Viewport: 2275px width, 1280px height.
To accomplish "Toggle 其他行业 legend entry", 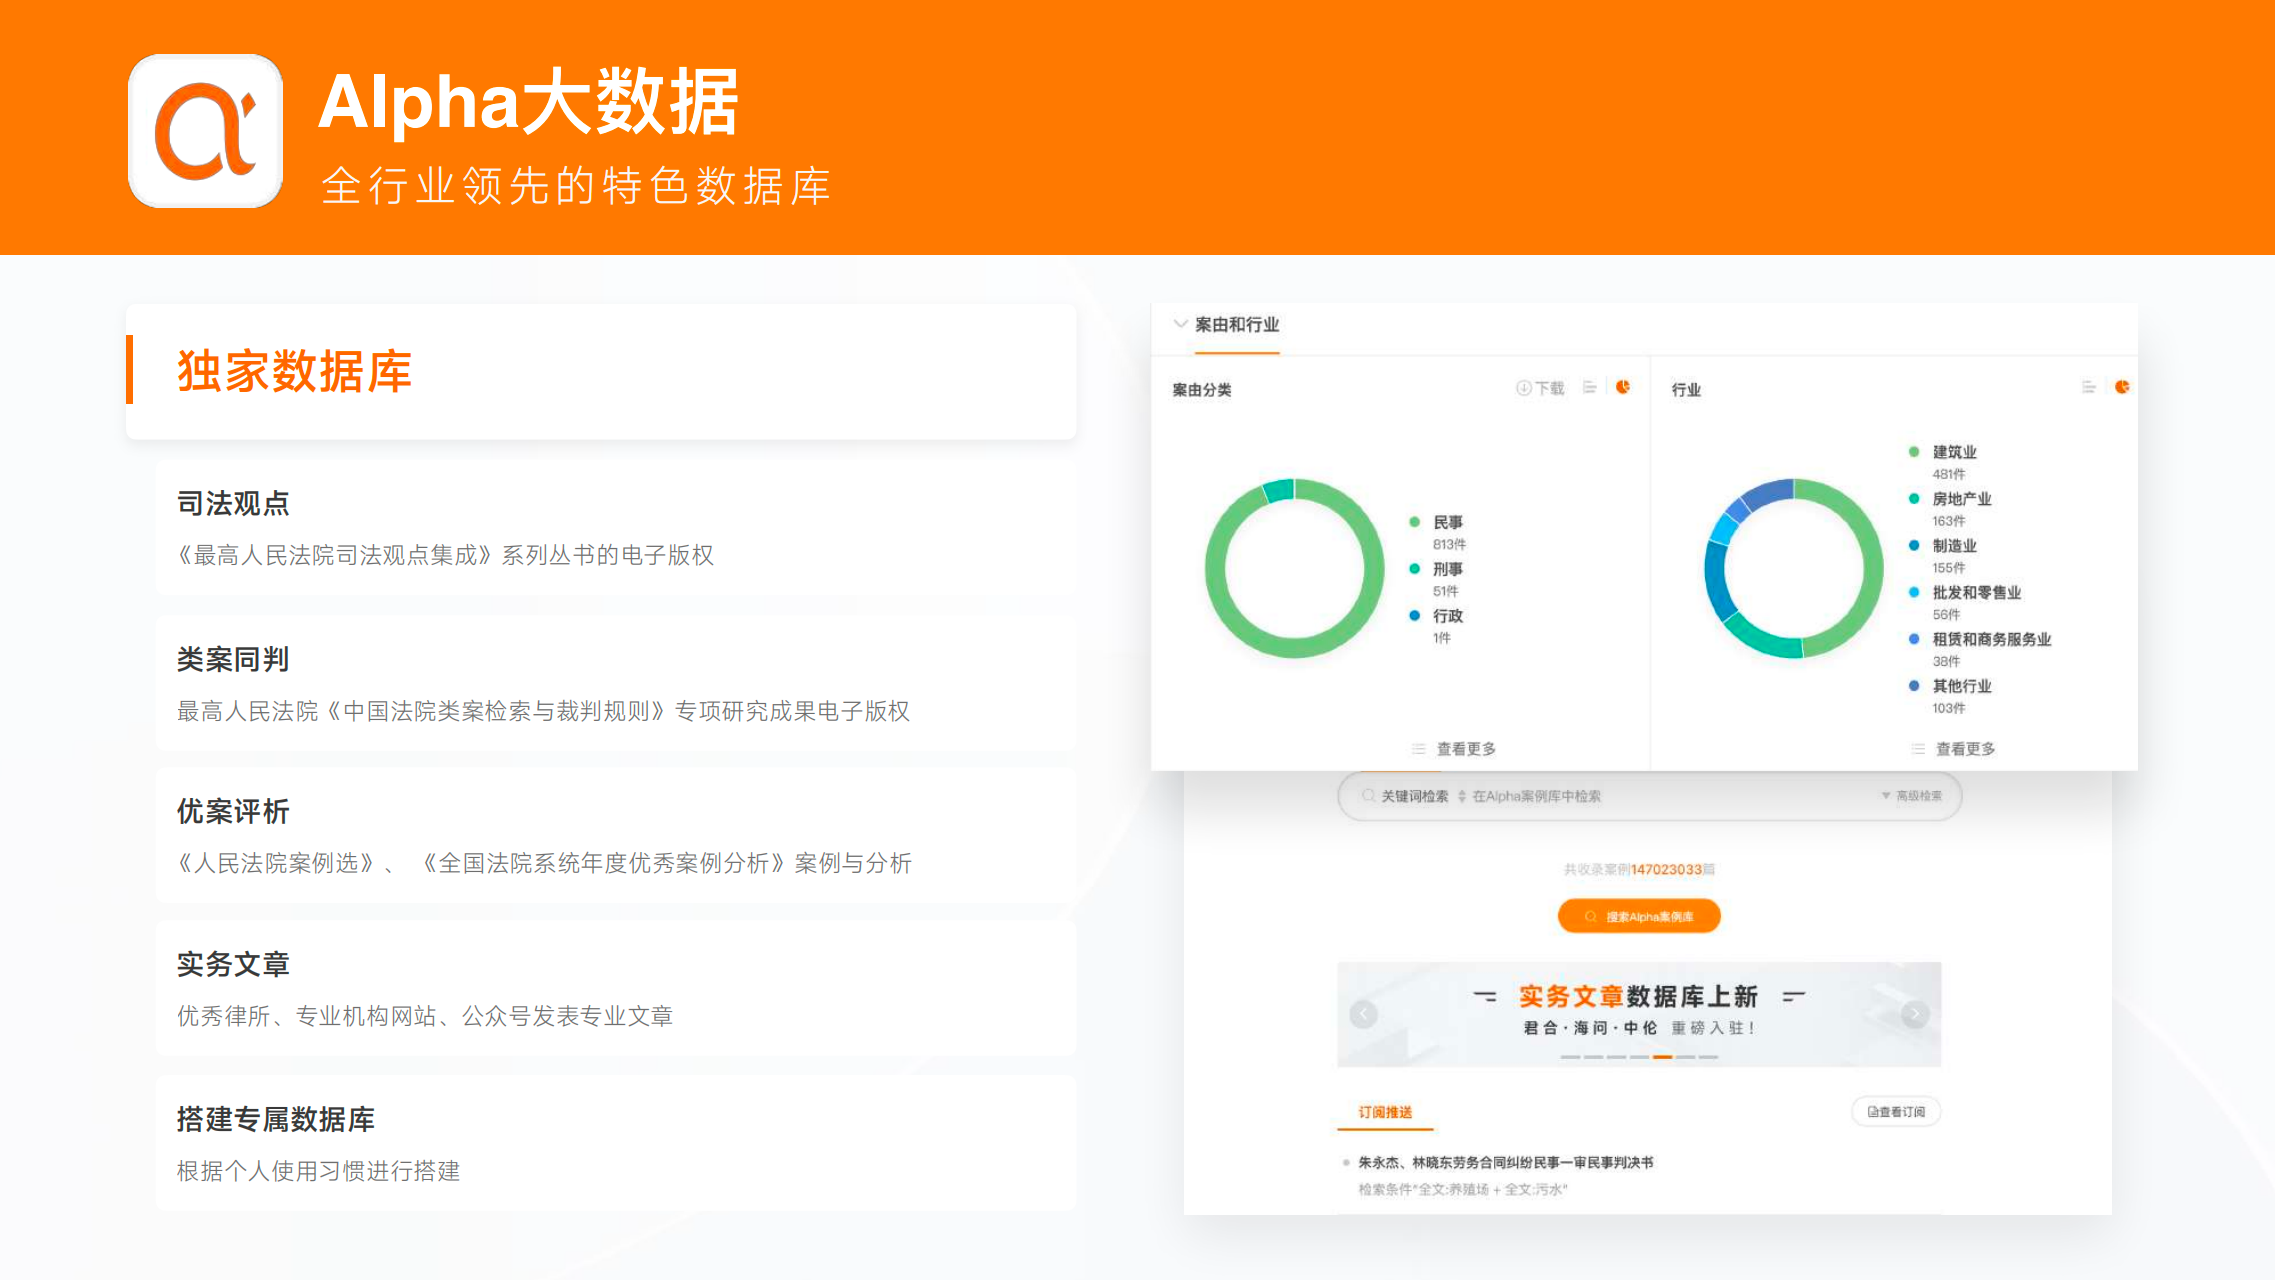I will click(x=1950, y=686).
